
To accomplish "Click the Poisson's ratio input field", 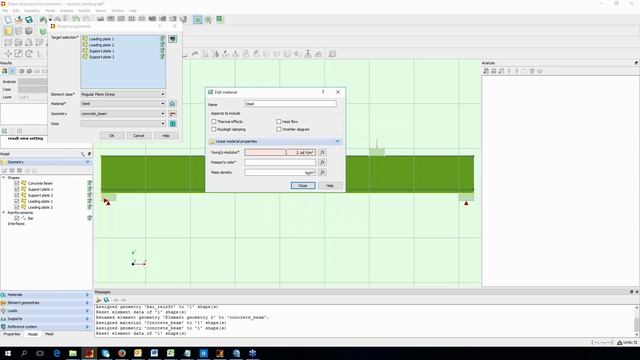I will click(x=280, y=162).
